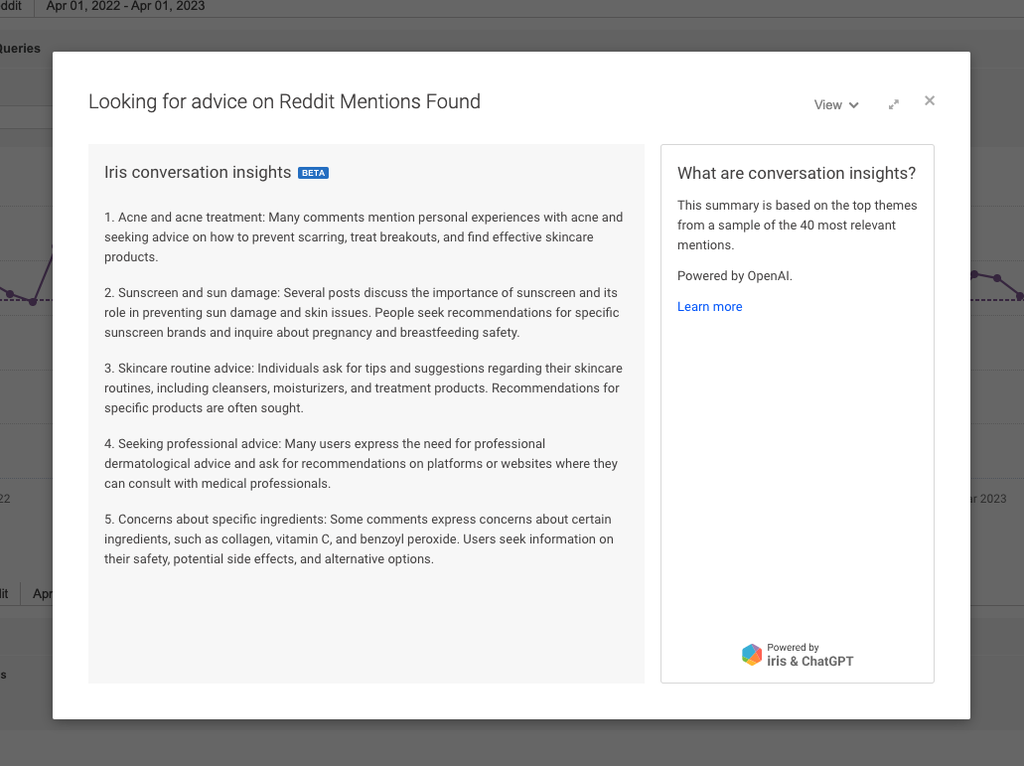Select the Acne and acne treatment insight

[363, 237]
